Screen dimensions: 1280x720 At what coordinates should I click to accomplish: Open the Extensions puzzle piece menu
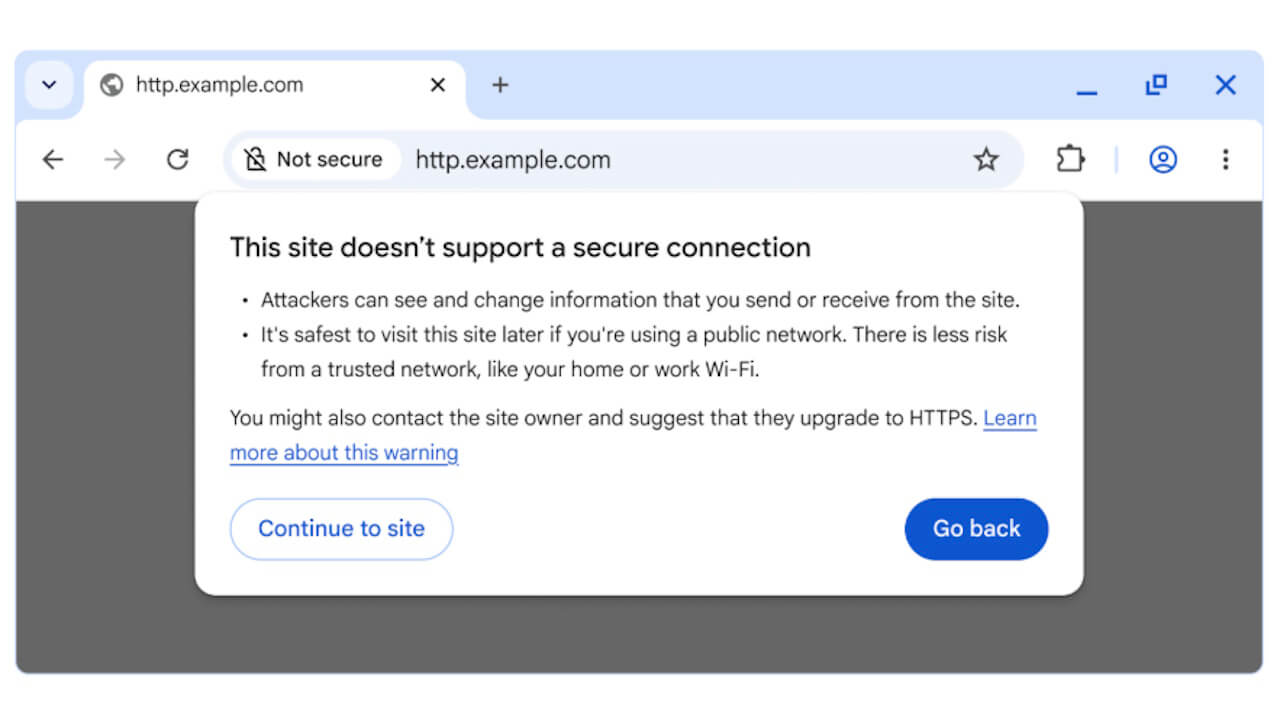tap(1070, 159)
